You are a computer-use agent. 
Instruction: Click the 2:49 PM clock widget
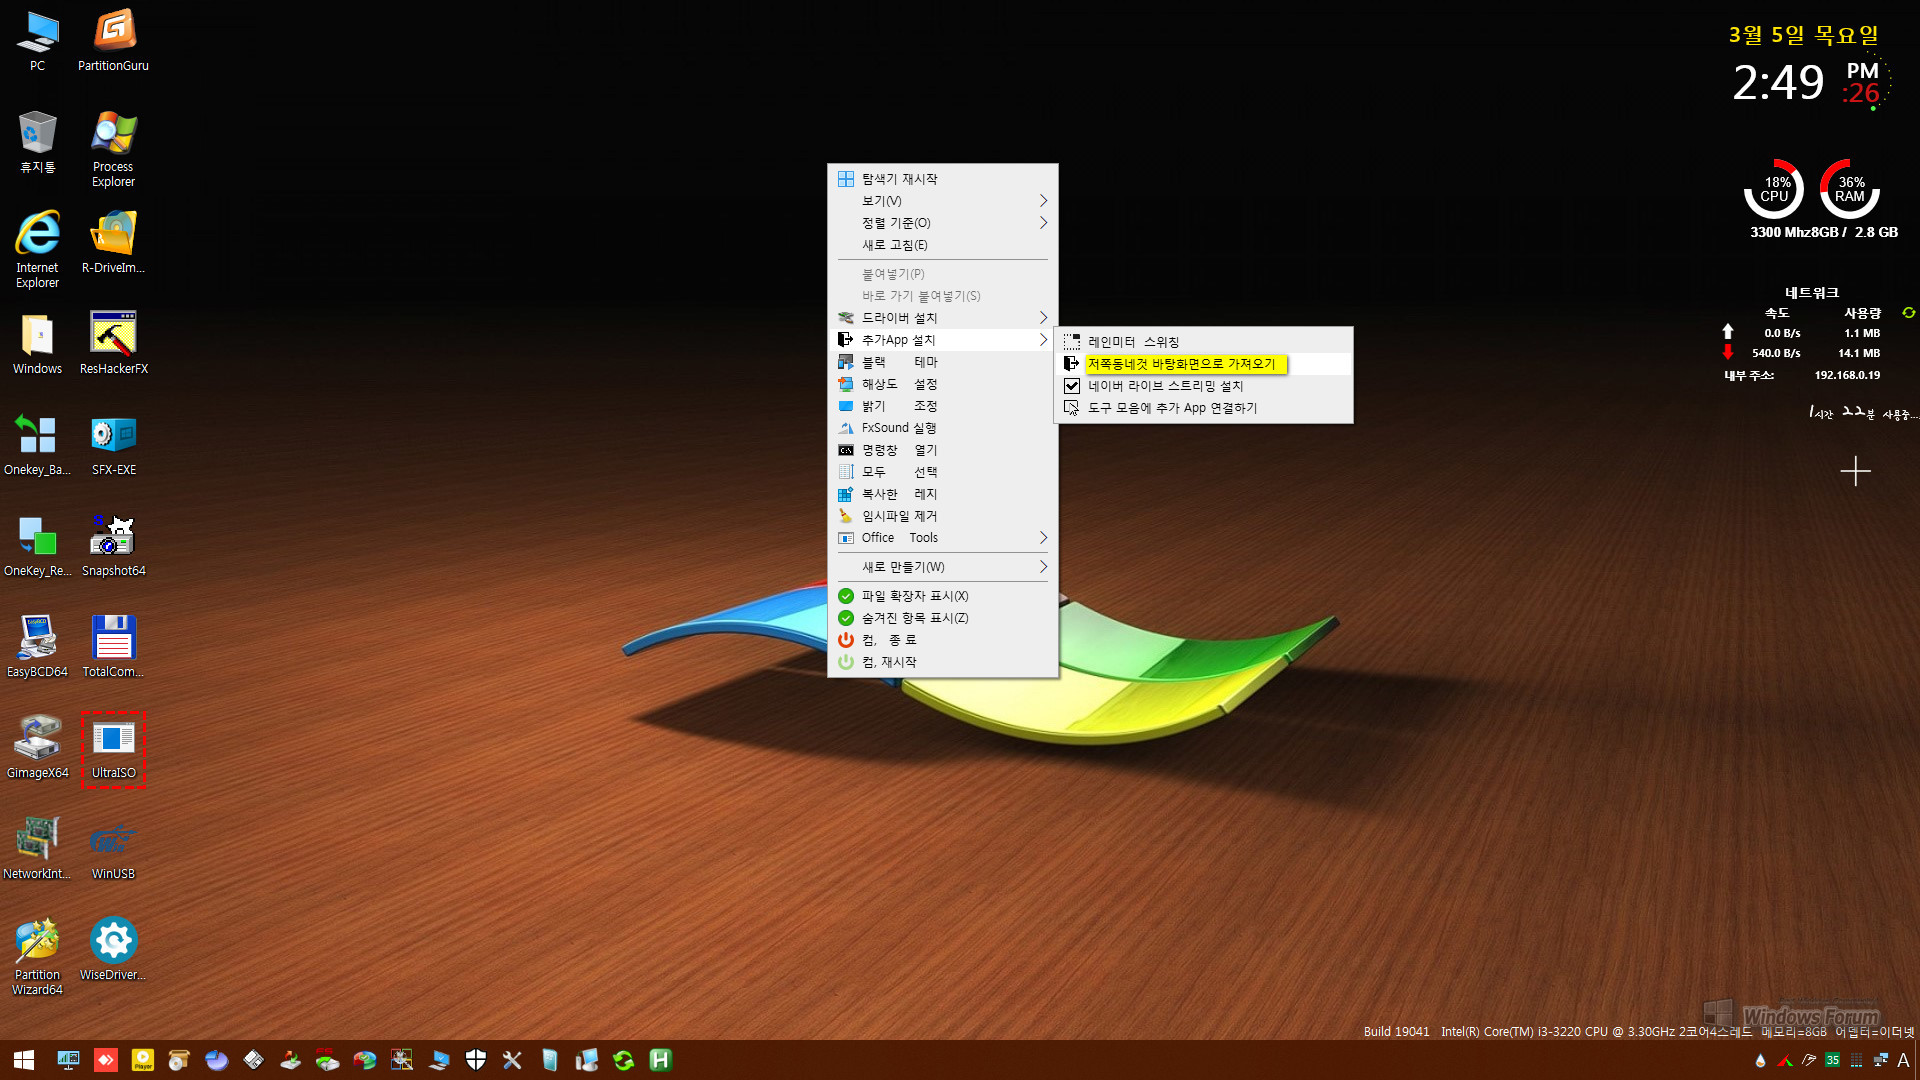[1810, 82]
